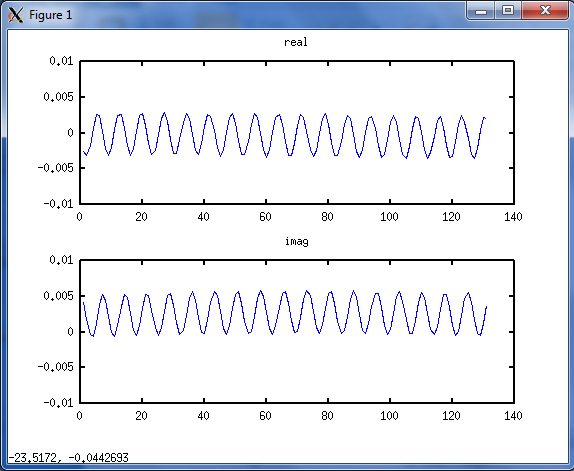574x471 pixels.
Task: Click the x-axis label 140 under real plot
Action: click(x=513, y=217)
